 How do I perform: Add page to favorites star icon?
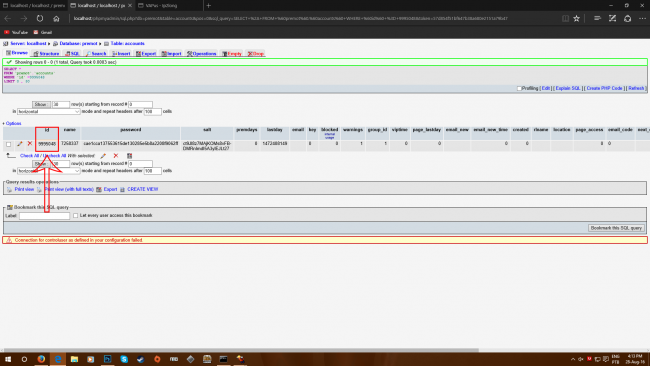click(x=576, y=18)
